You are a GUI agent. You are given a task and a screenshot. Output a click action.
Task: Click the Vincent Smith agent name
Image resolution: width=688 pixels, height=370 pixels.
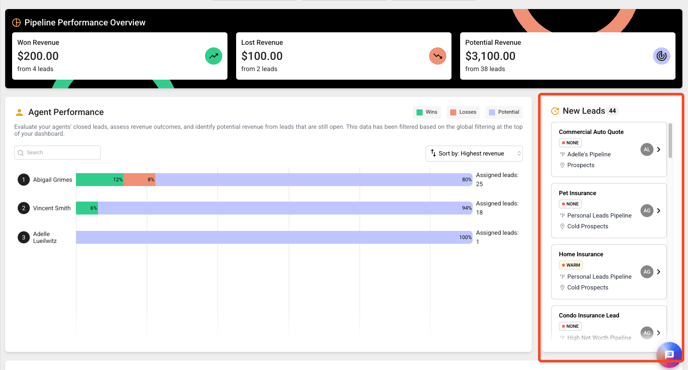click(x=52, y=208)
